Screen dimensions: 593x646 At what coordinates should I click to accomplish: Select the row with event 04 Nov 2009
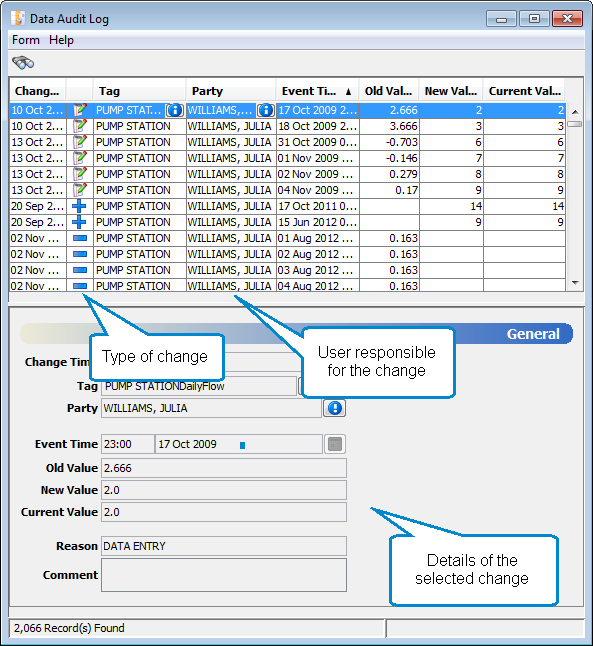tap(287, 190)
